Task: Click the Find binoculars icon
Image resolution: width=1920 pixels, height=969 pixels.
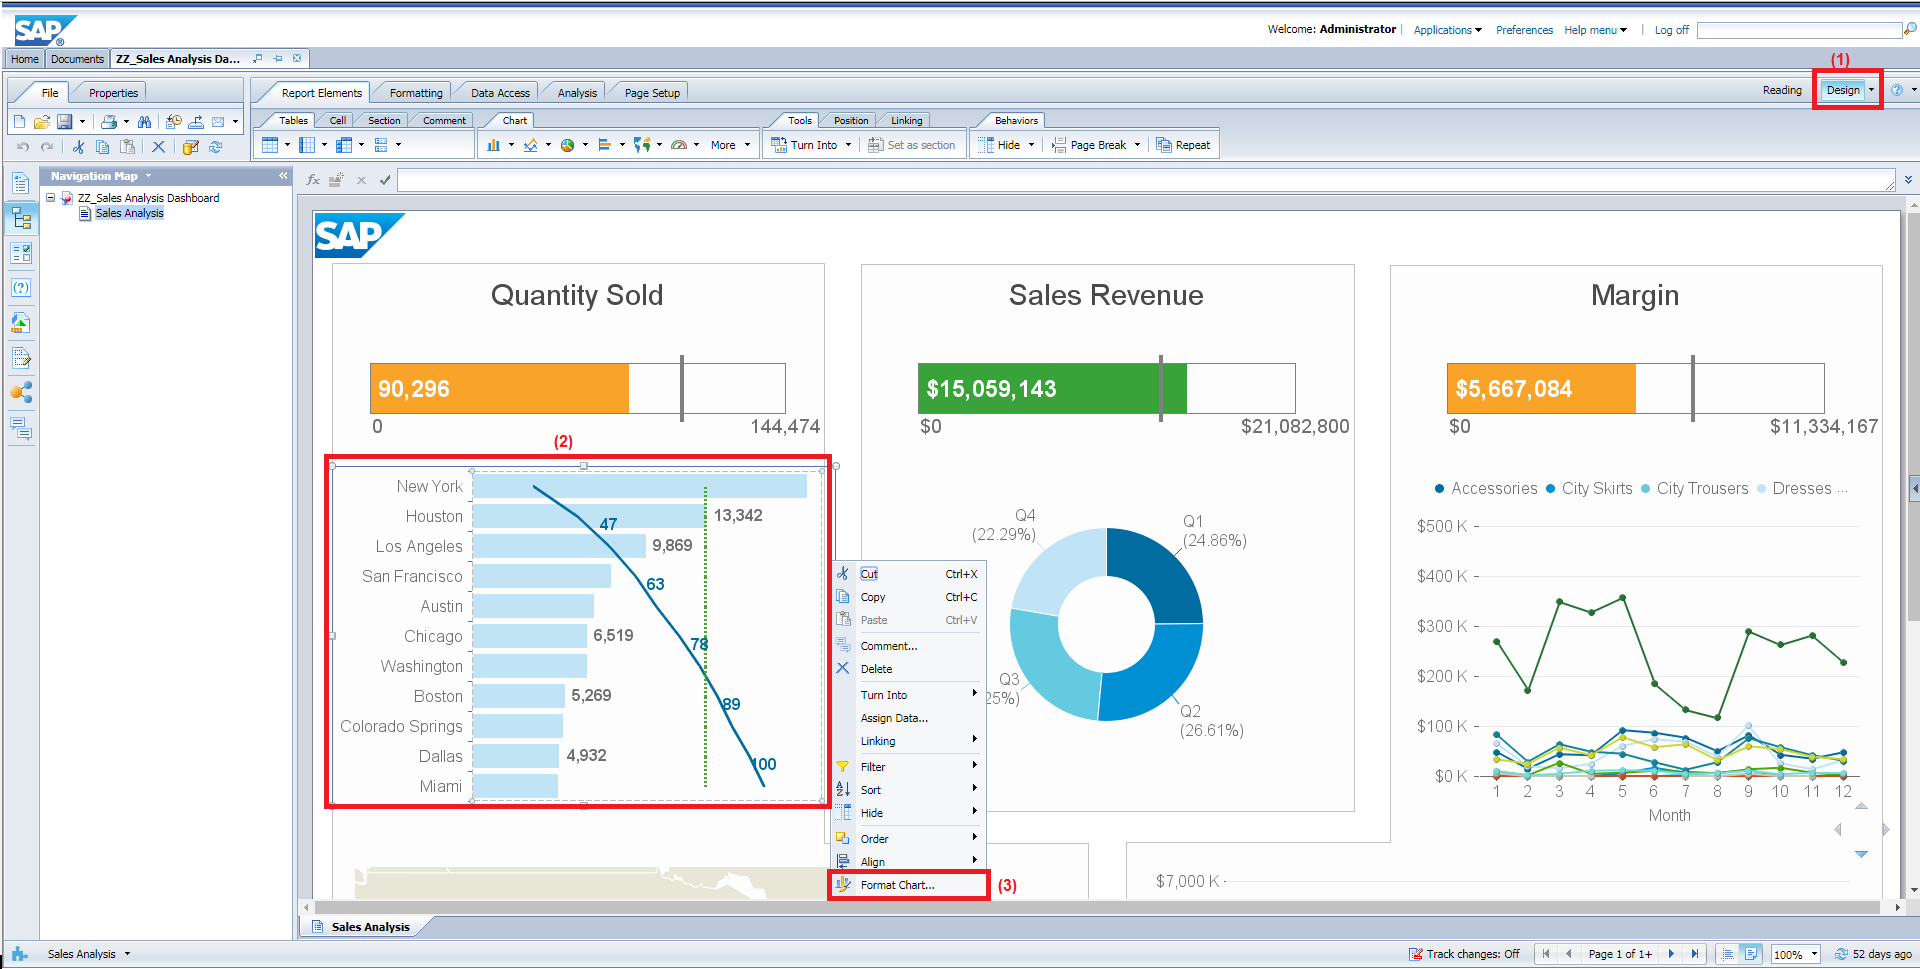Action: point(145,122)
